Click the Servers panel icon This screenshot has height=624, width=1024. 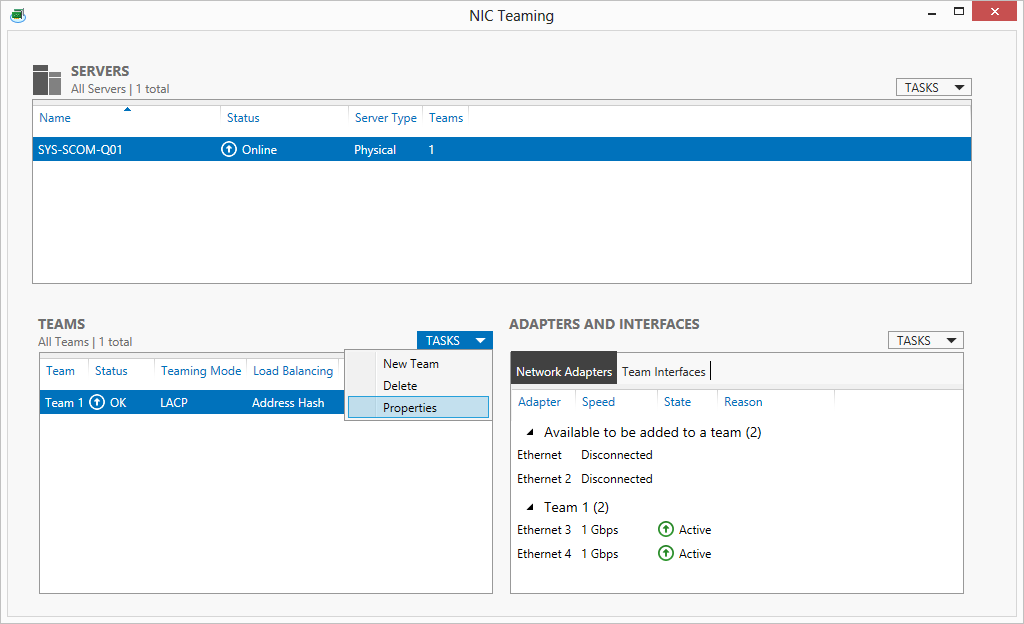click(47, 80)
